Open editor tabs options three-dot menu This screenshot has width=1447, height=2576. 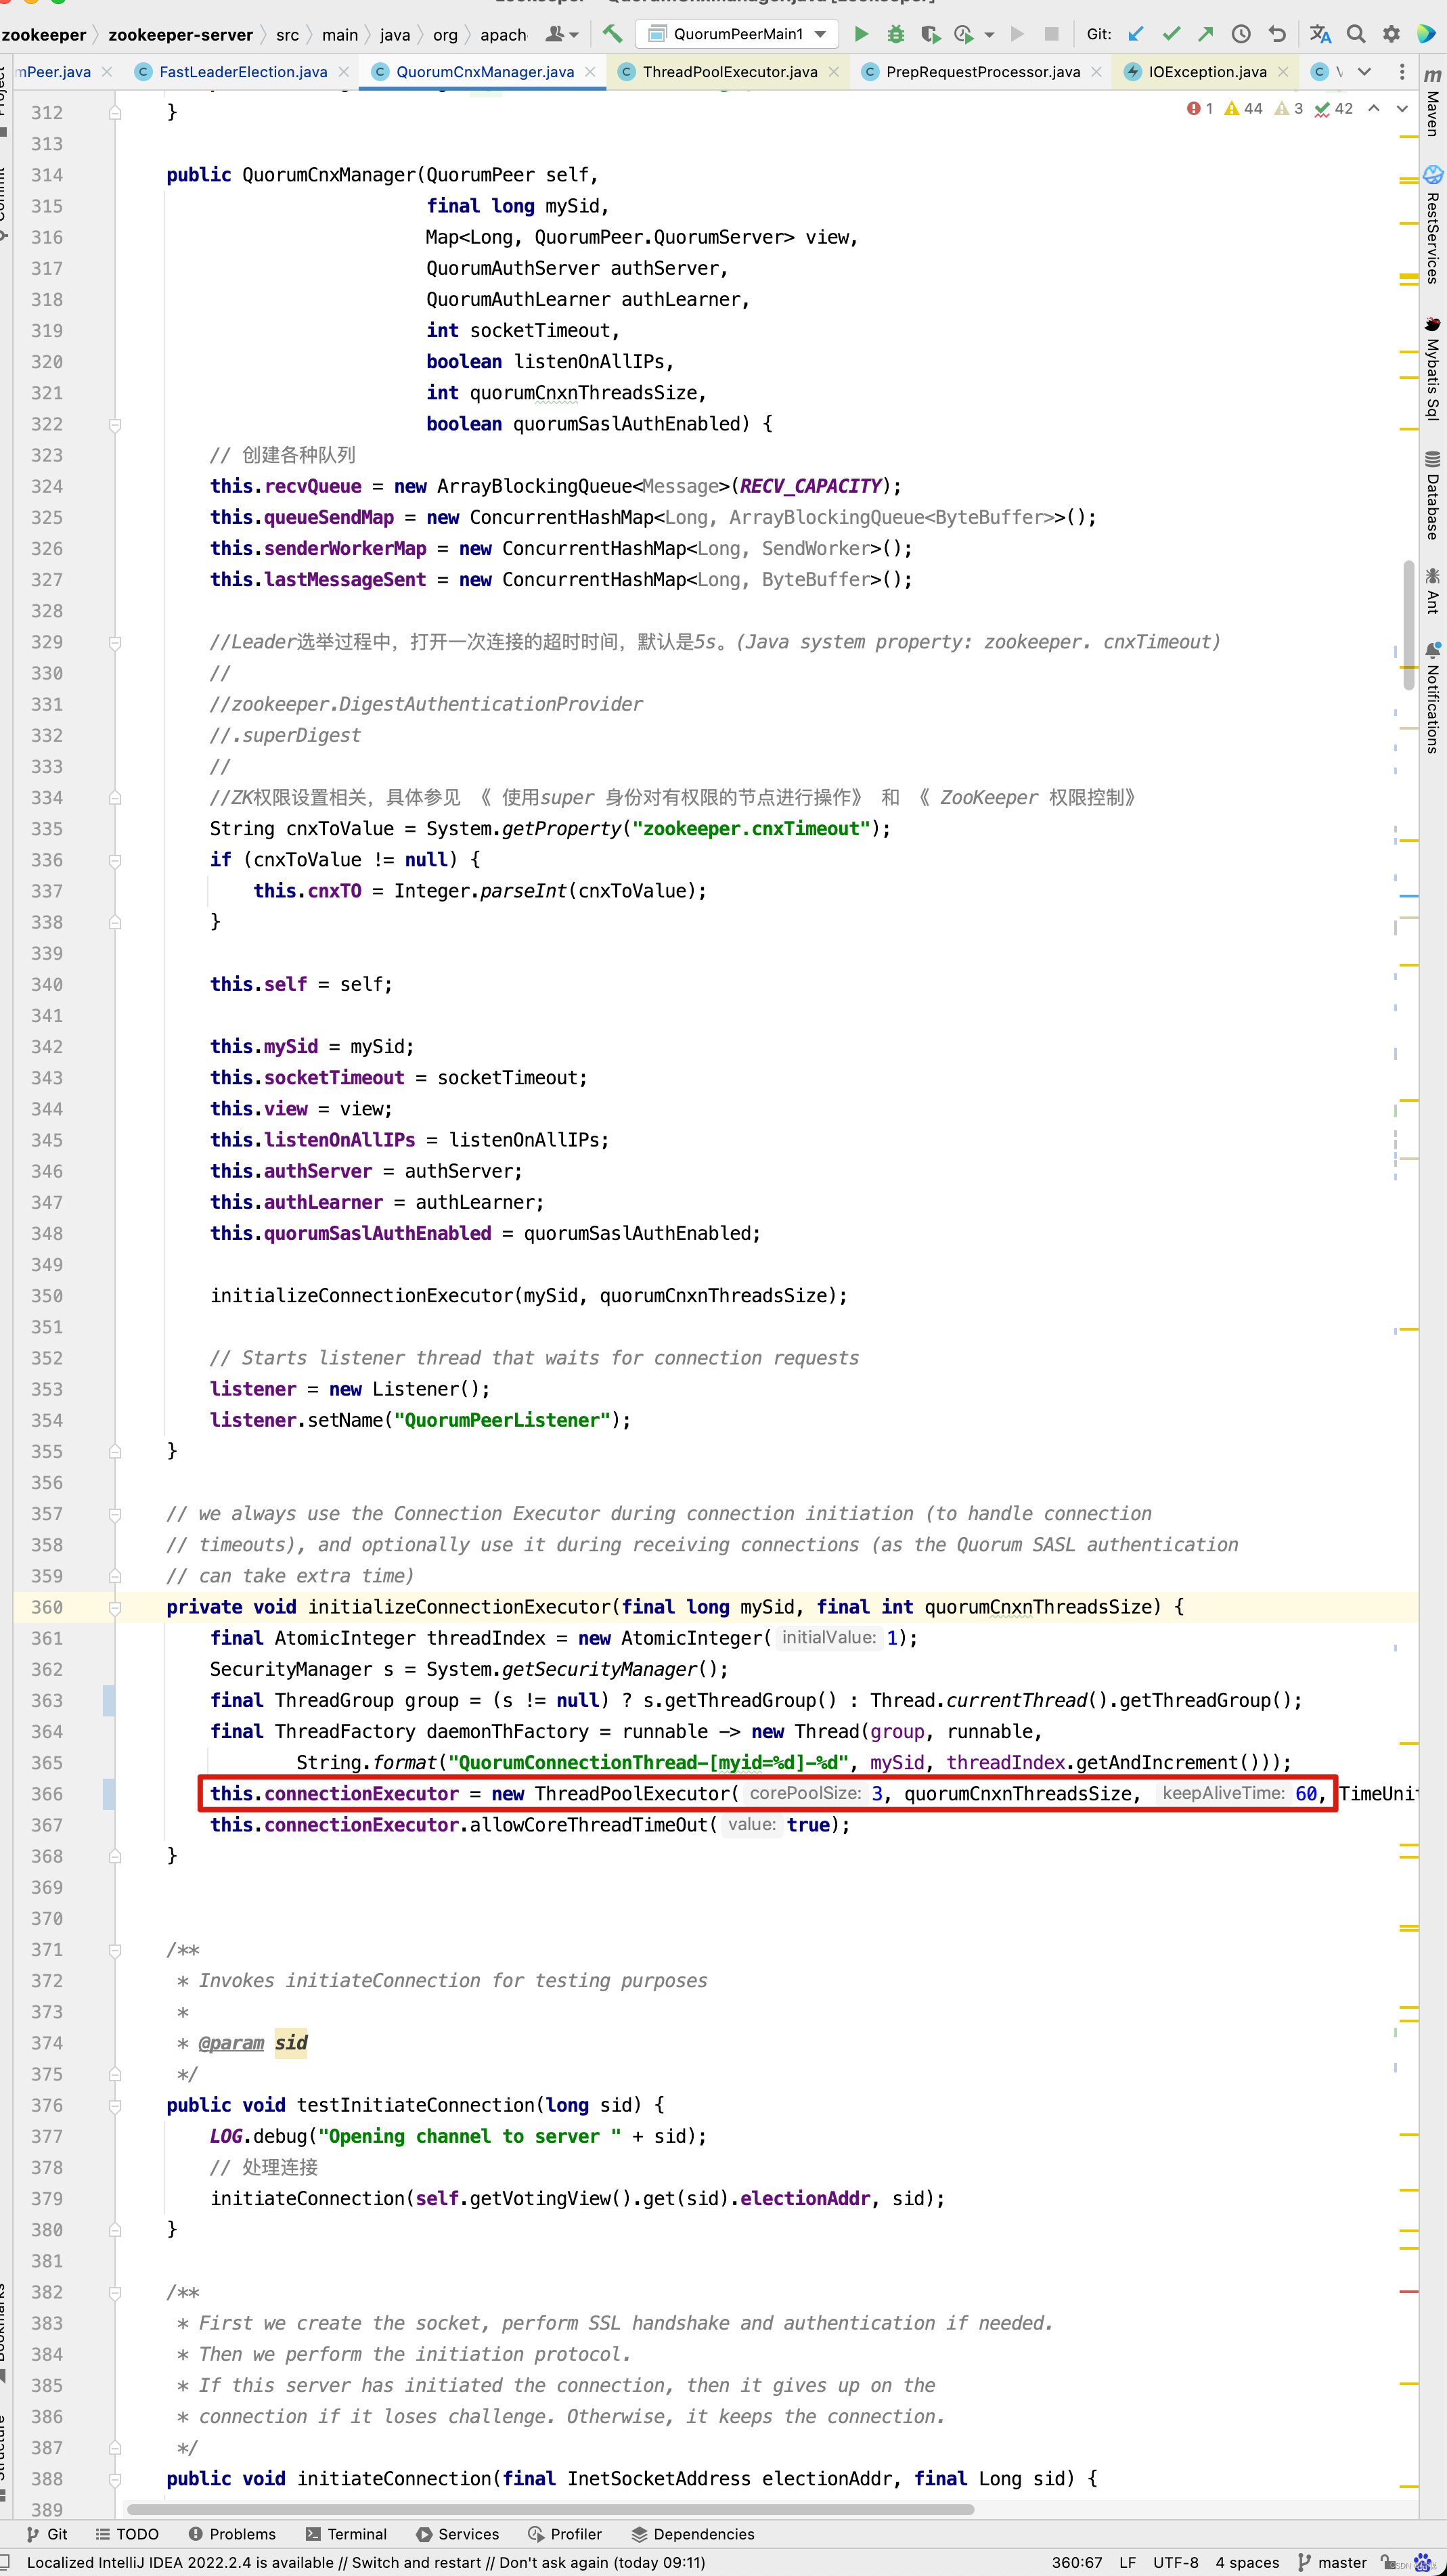tap(1402, 72)
